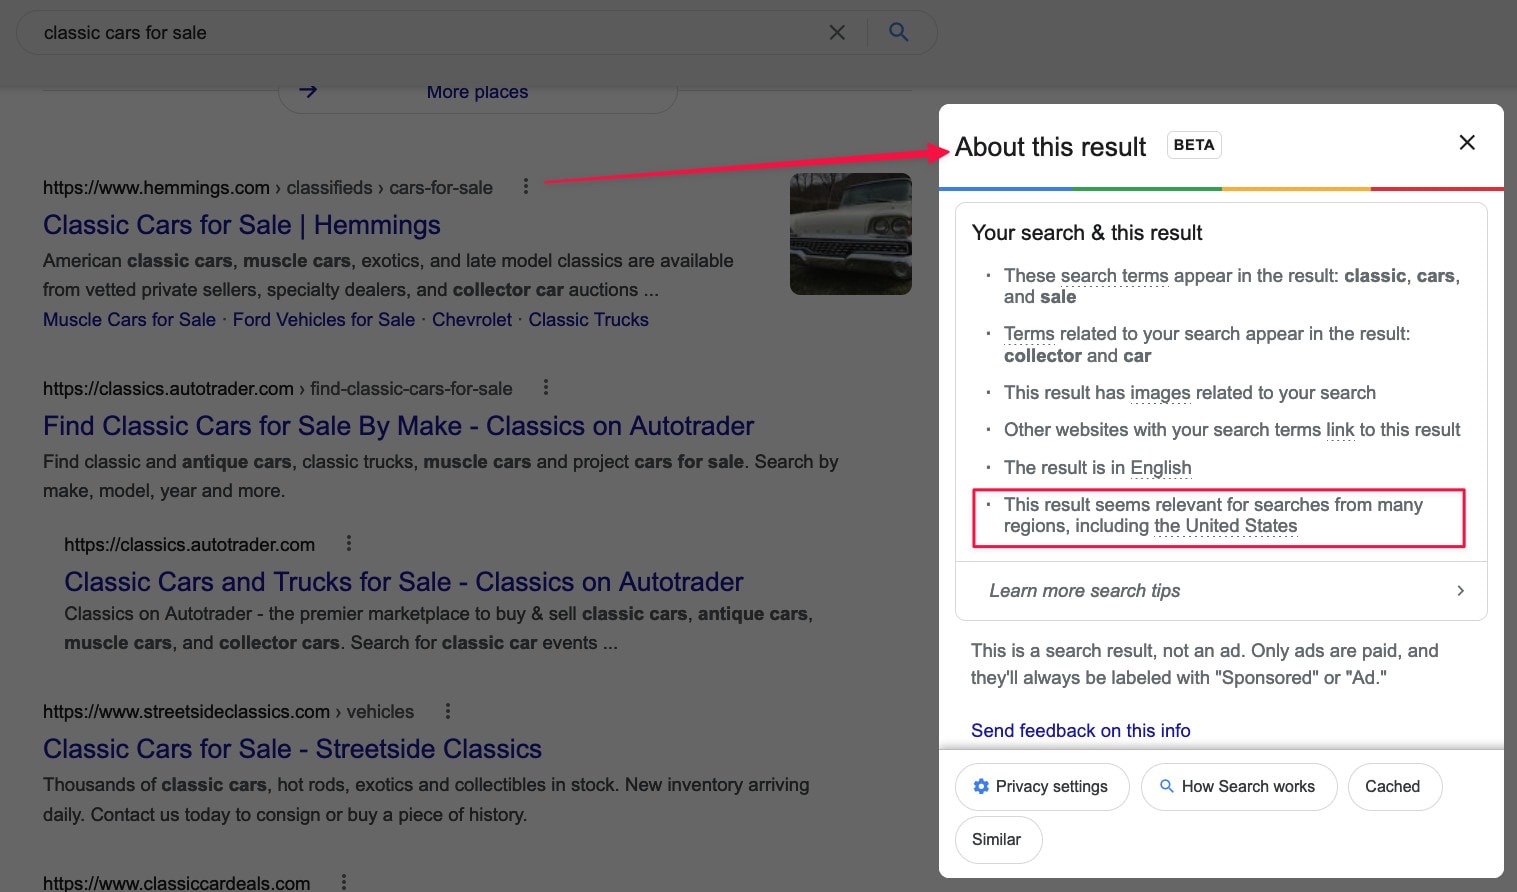Expand More places button
1517x892 pixels.
point(477,92)
